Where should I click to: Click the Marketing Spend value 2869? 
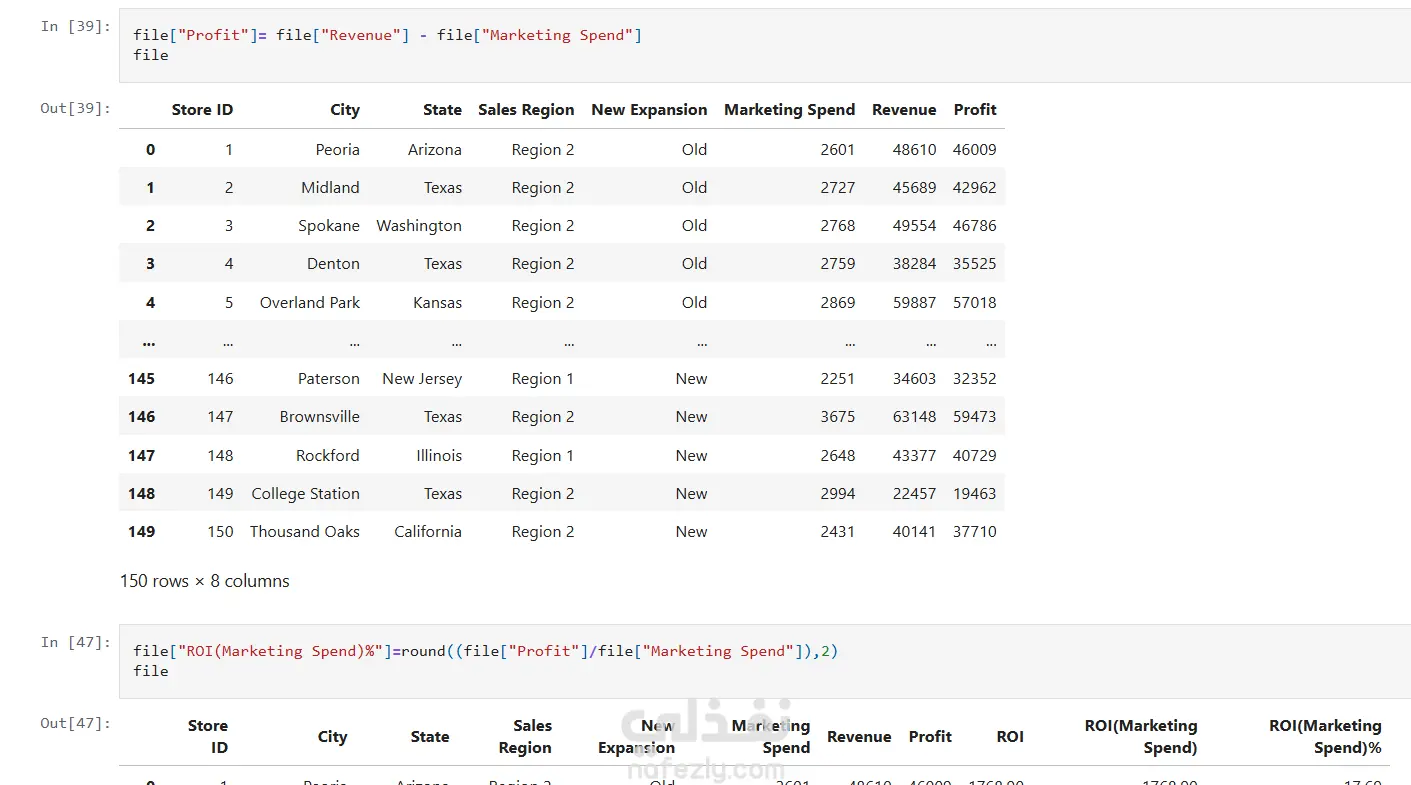point(838,303)
